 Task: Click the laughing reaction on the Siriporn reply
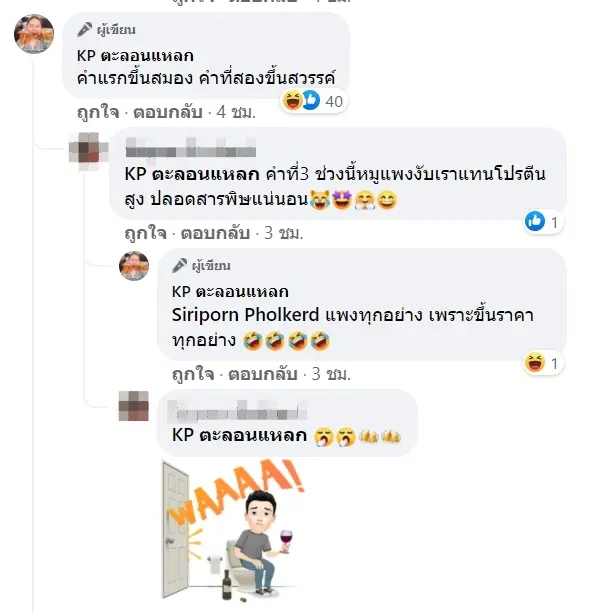coord(534,362)
